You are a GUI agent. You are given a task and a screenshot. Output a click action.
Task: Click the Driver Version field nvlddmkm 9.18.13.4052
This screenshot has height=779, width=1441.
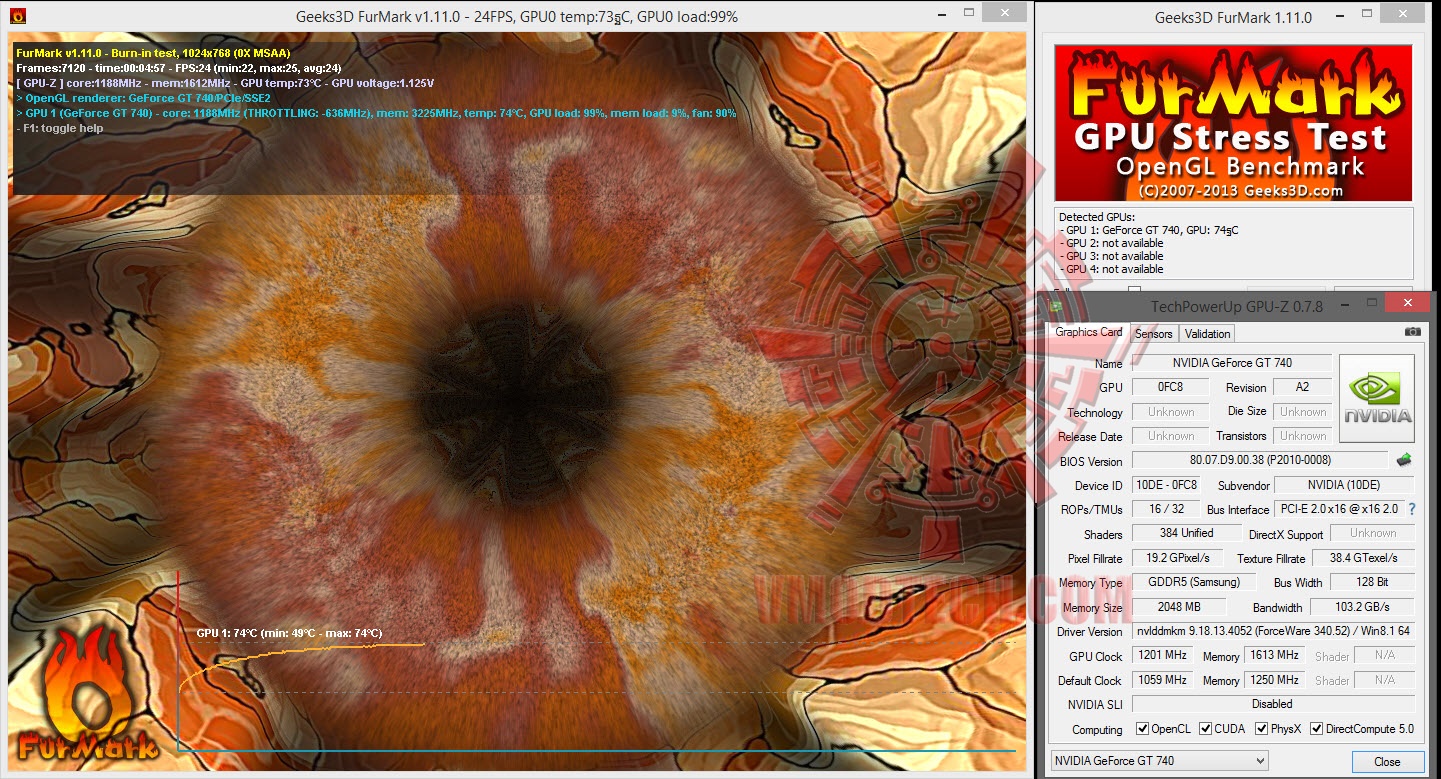tap(1273, 631)
